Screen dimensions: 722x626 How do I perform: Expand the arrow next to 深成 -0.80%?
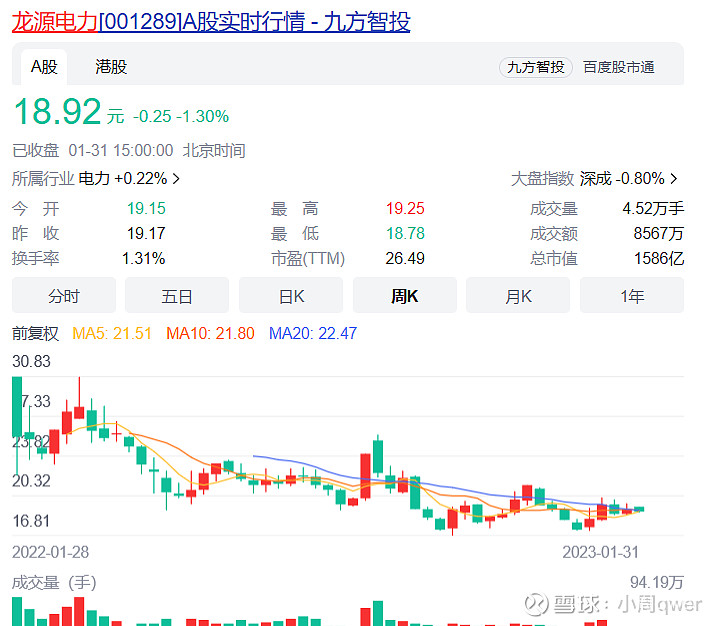click(x=674, y=179)
